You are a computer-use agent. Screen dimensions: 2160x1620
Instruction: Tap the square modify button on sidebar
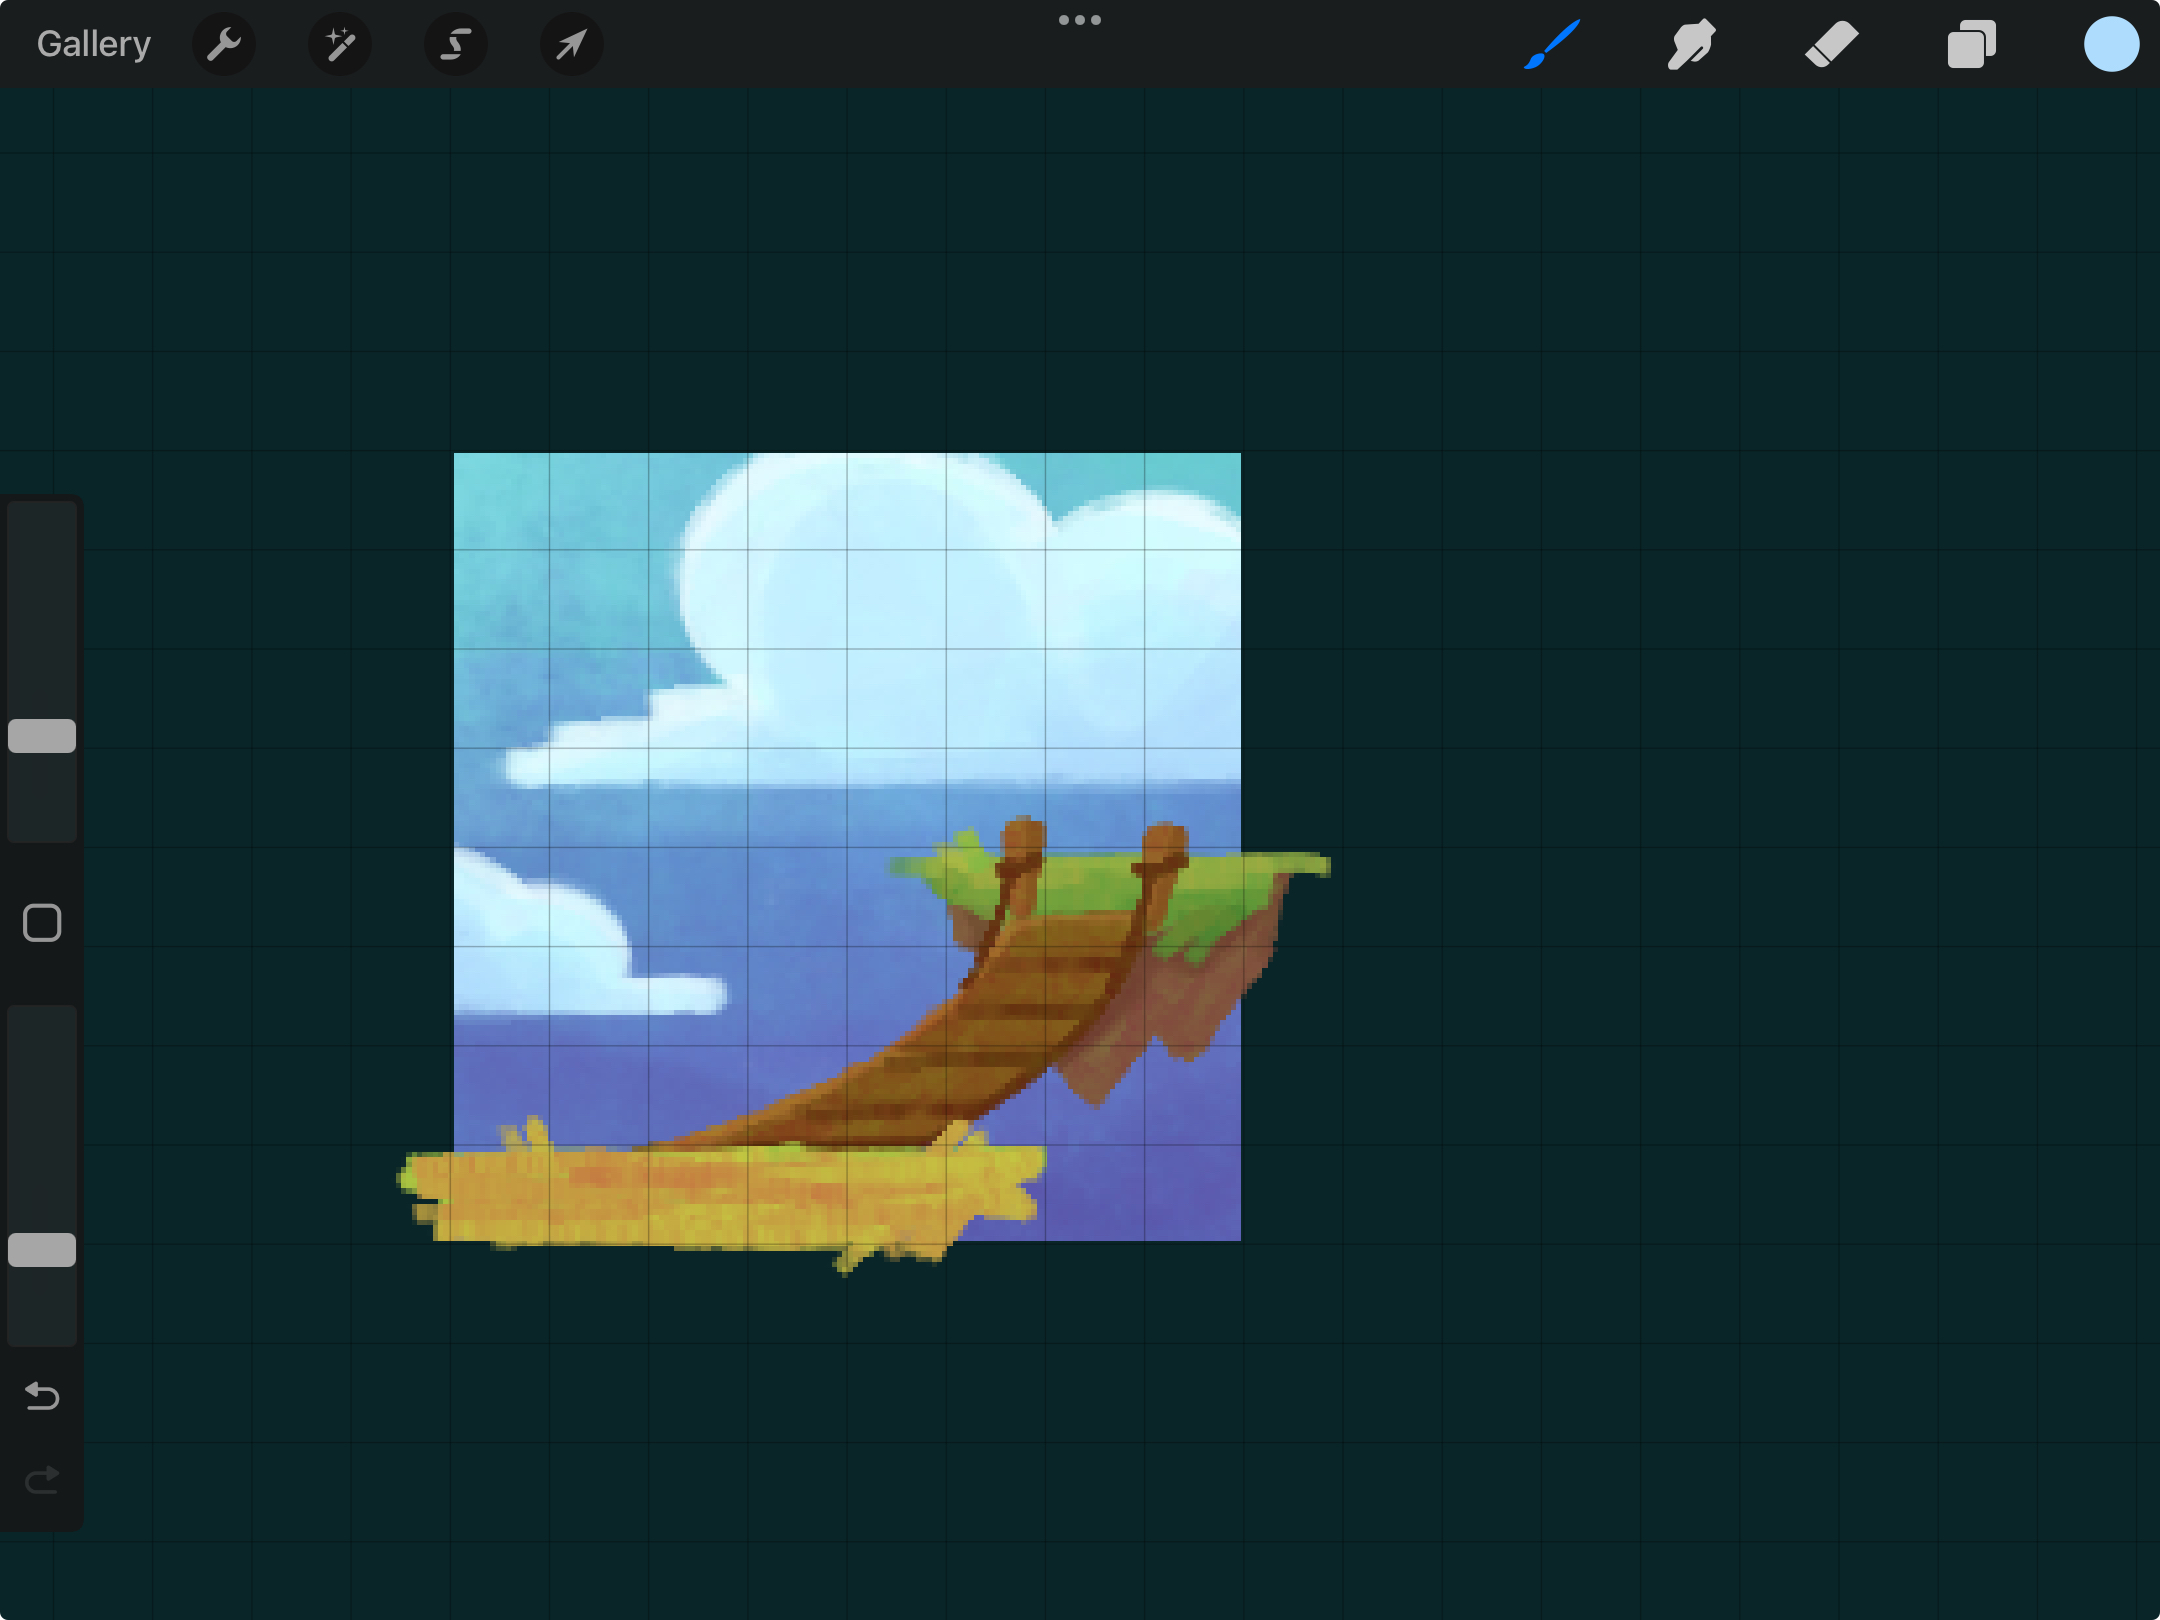pyautogui.click(x=42, y=923)
